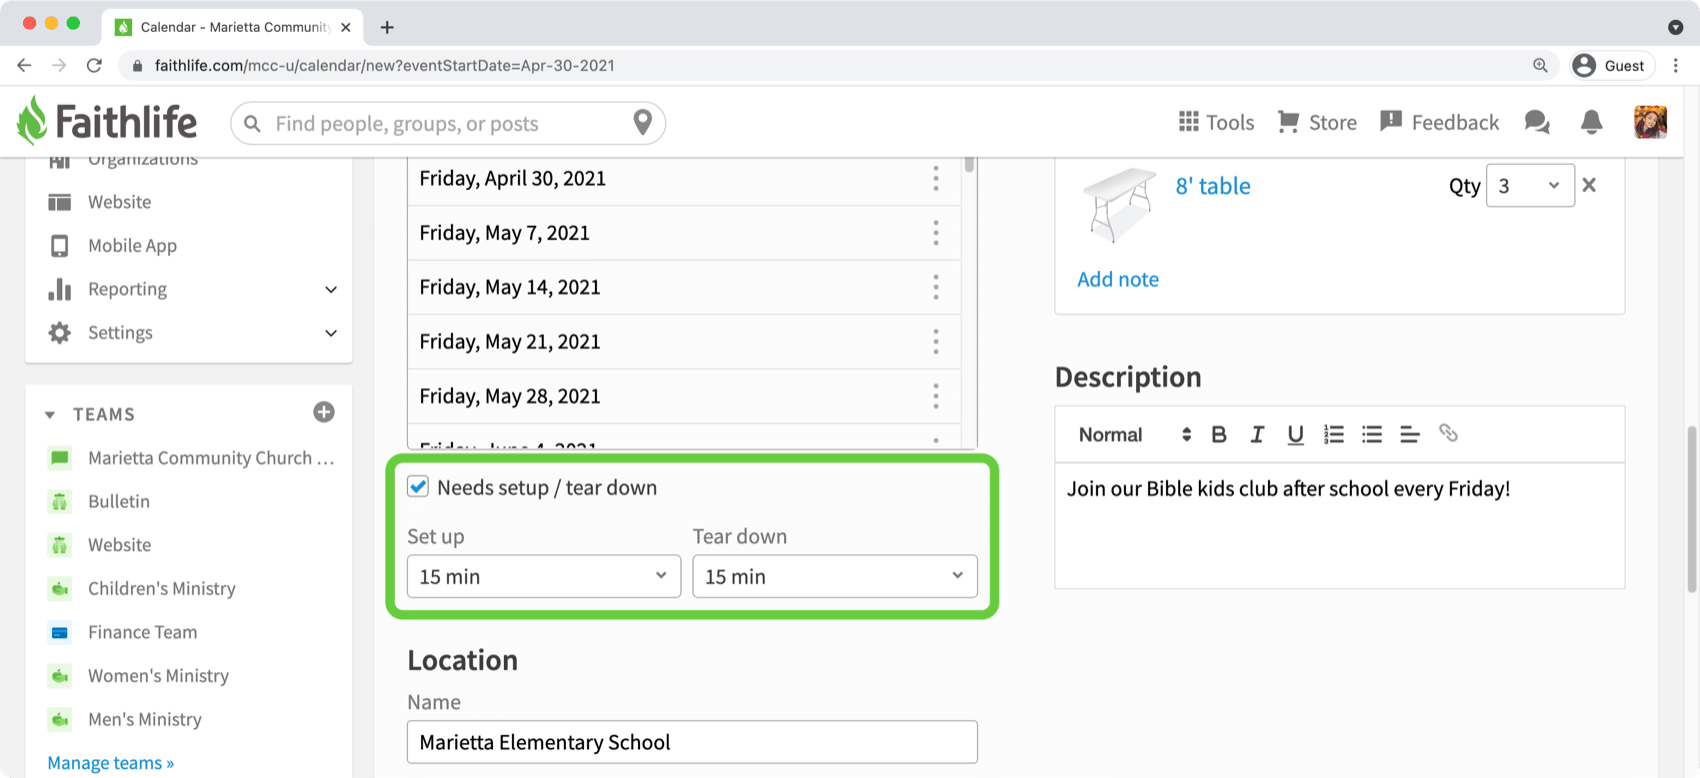Image resolution: width=1700 pixels, height=778 pixels.
Task: Remove the 8' table resource
Action: pyautogui.click(x=1589, y=185)
